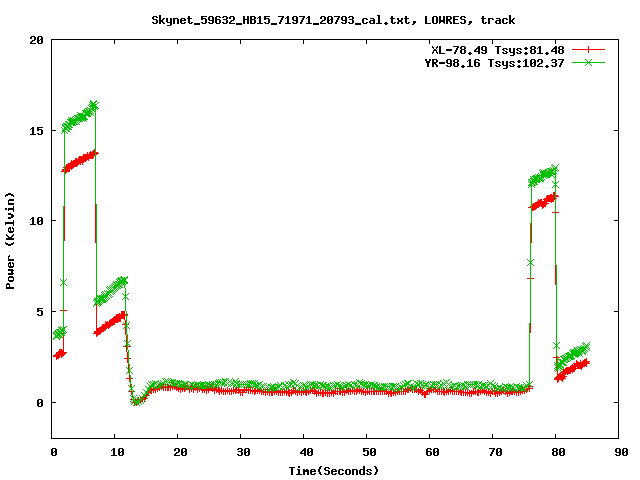Viewport: 640px width, 480px height.
Task: Click x-axis tick label 40
Action: pos(306,452)
